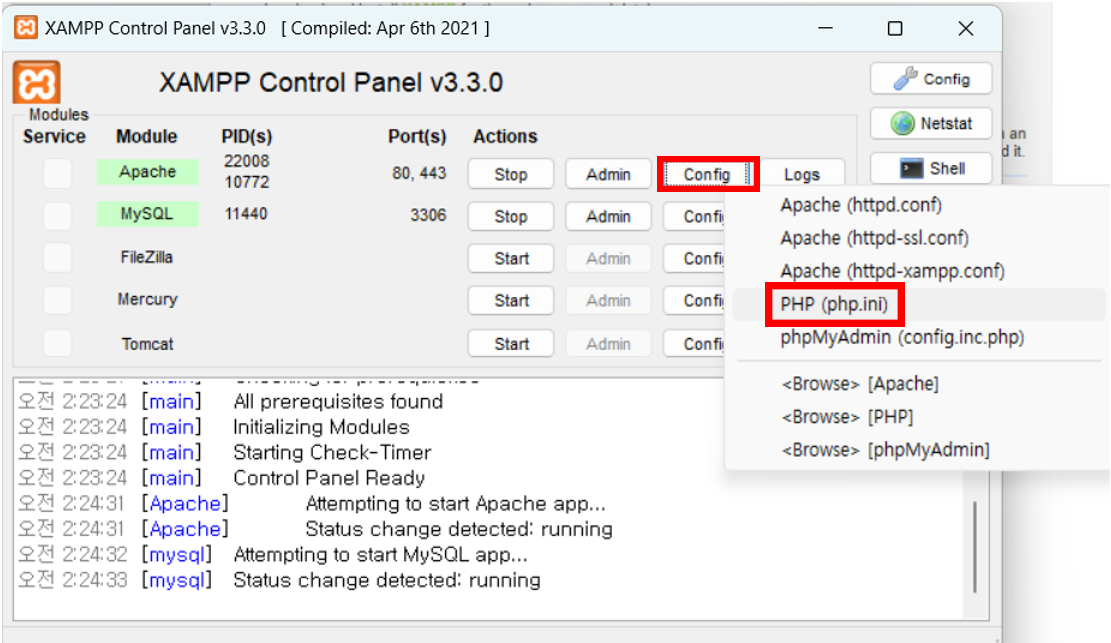
Task: Toggle MySQL service checkbox
Action: [57, 216]
